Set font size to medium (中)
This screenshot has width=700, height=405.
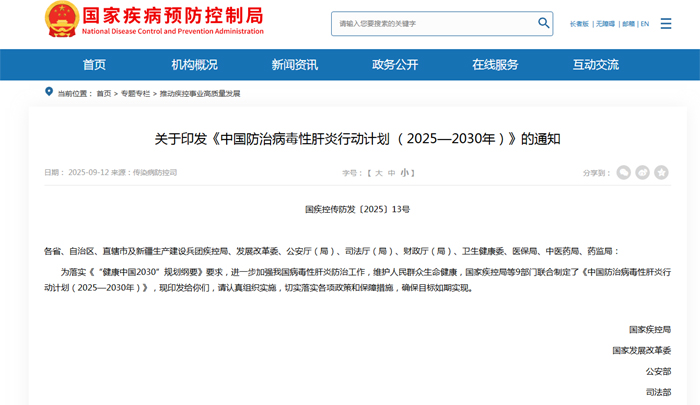pos(391,173)
